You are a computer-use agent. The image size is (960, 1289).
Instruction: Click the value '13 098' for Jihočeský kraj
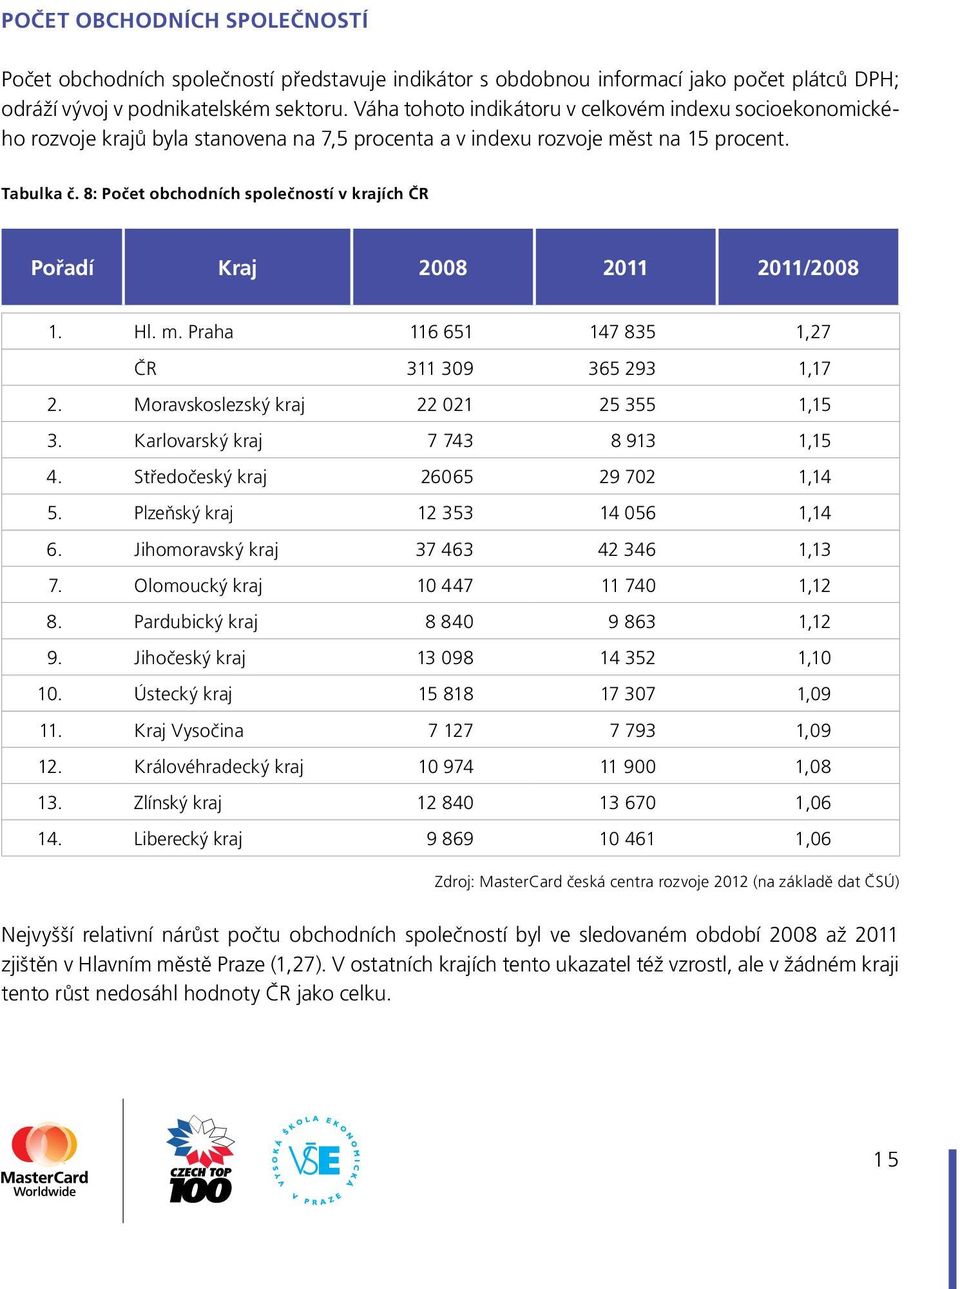coord(445,658)
